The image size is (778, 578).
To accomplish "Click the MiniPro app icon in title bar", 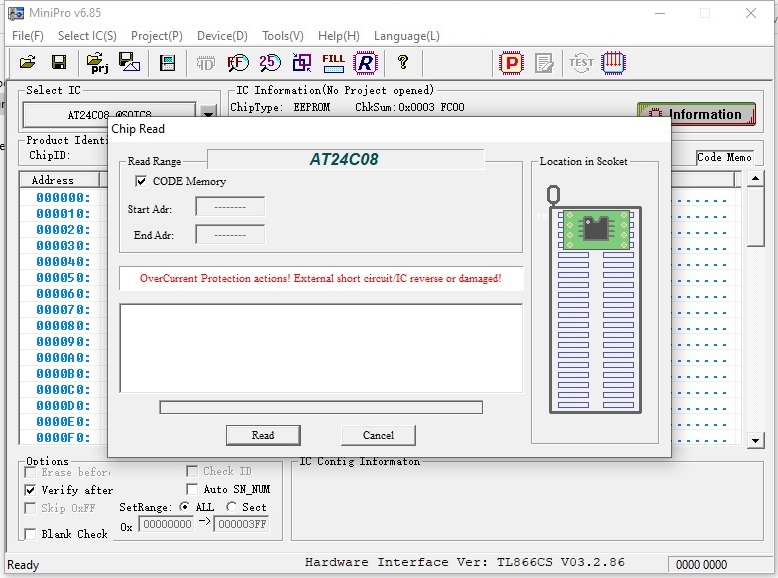I will [16, 13].
